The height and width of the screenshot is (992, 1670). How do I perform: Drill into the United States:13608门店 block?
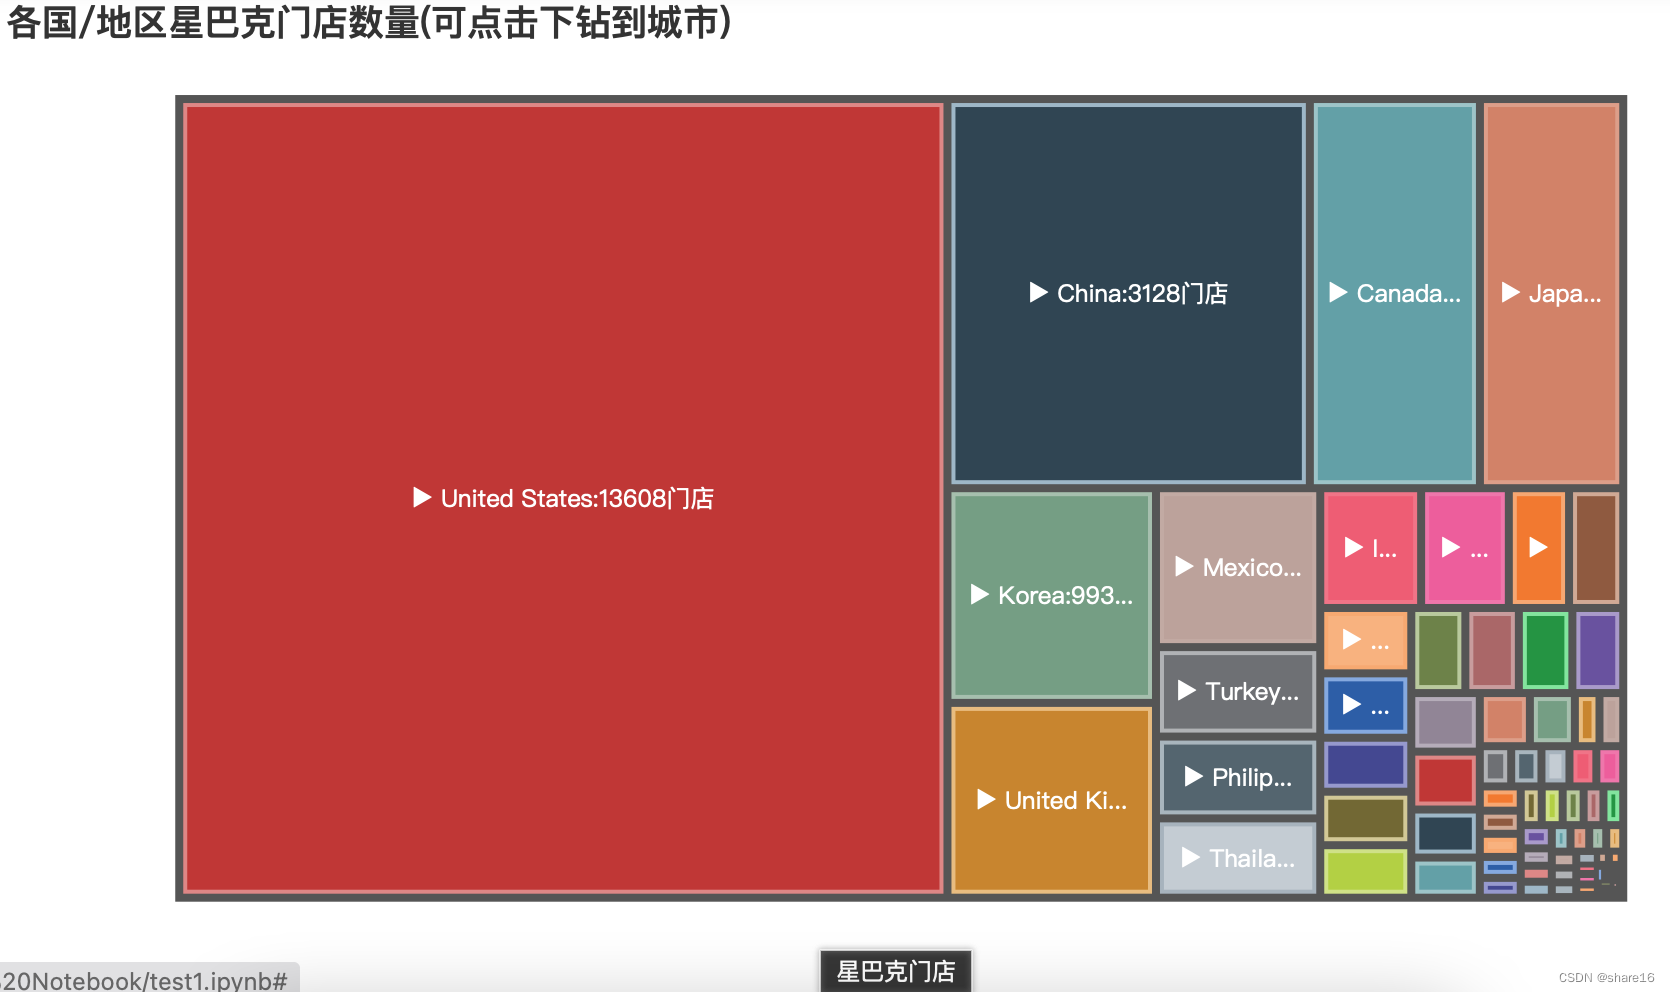coord(563,498)
